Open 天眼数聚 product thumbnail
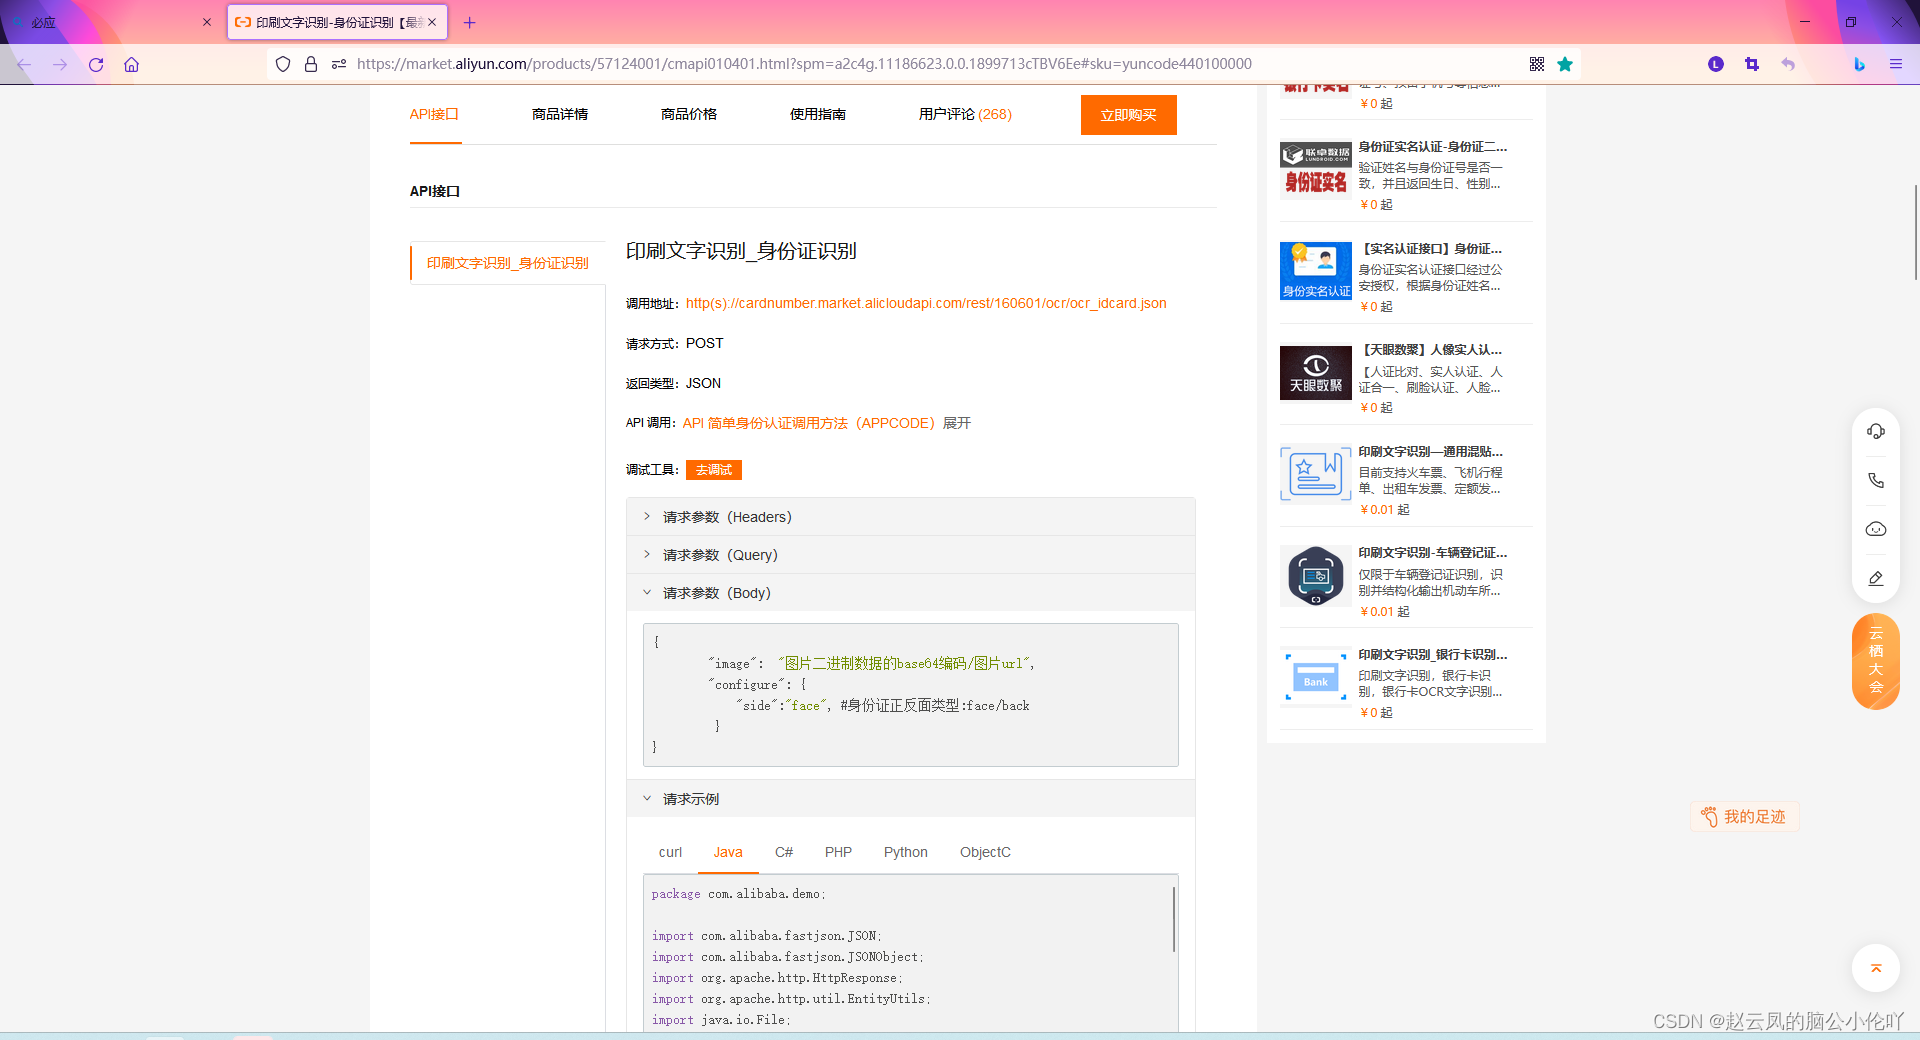Image resolution: width=1920 pixels, height=1040 pixels. pyautogui.click(x=1316, y=373)
